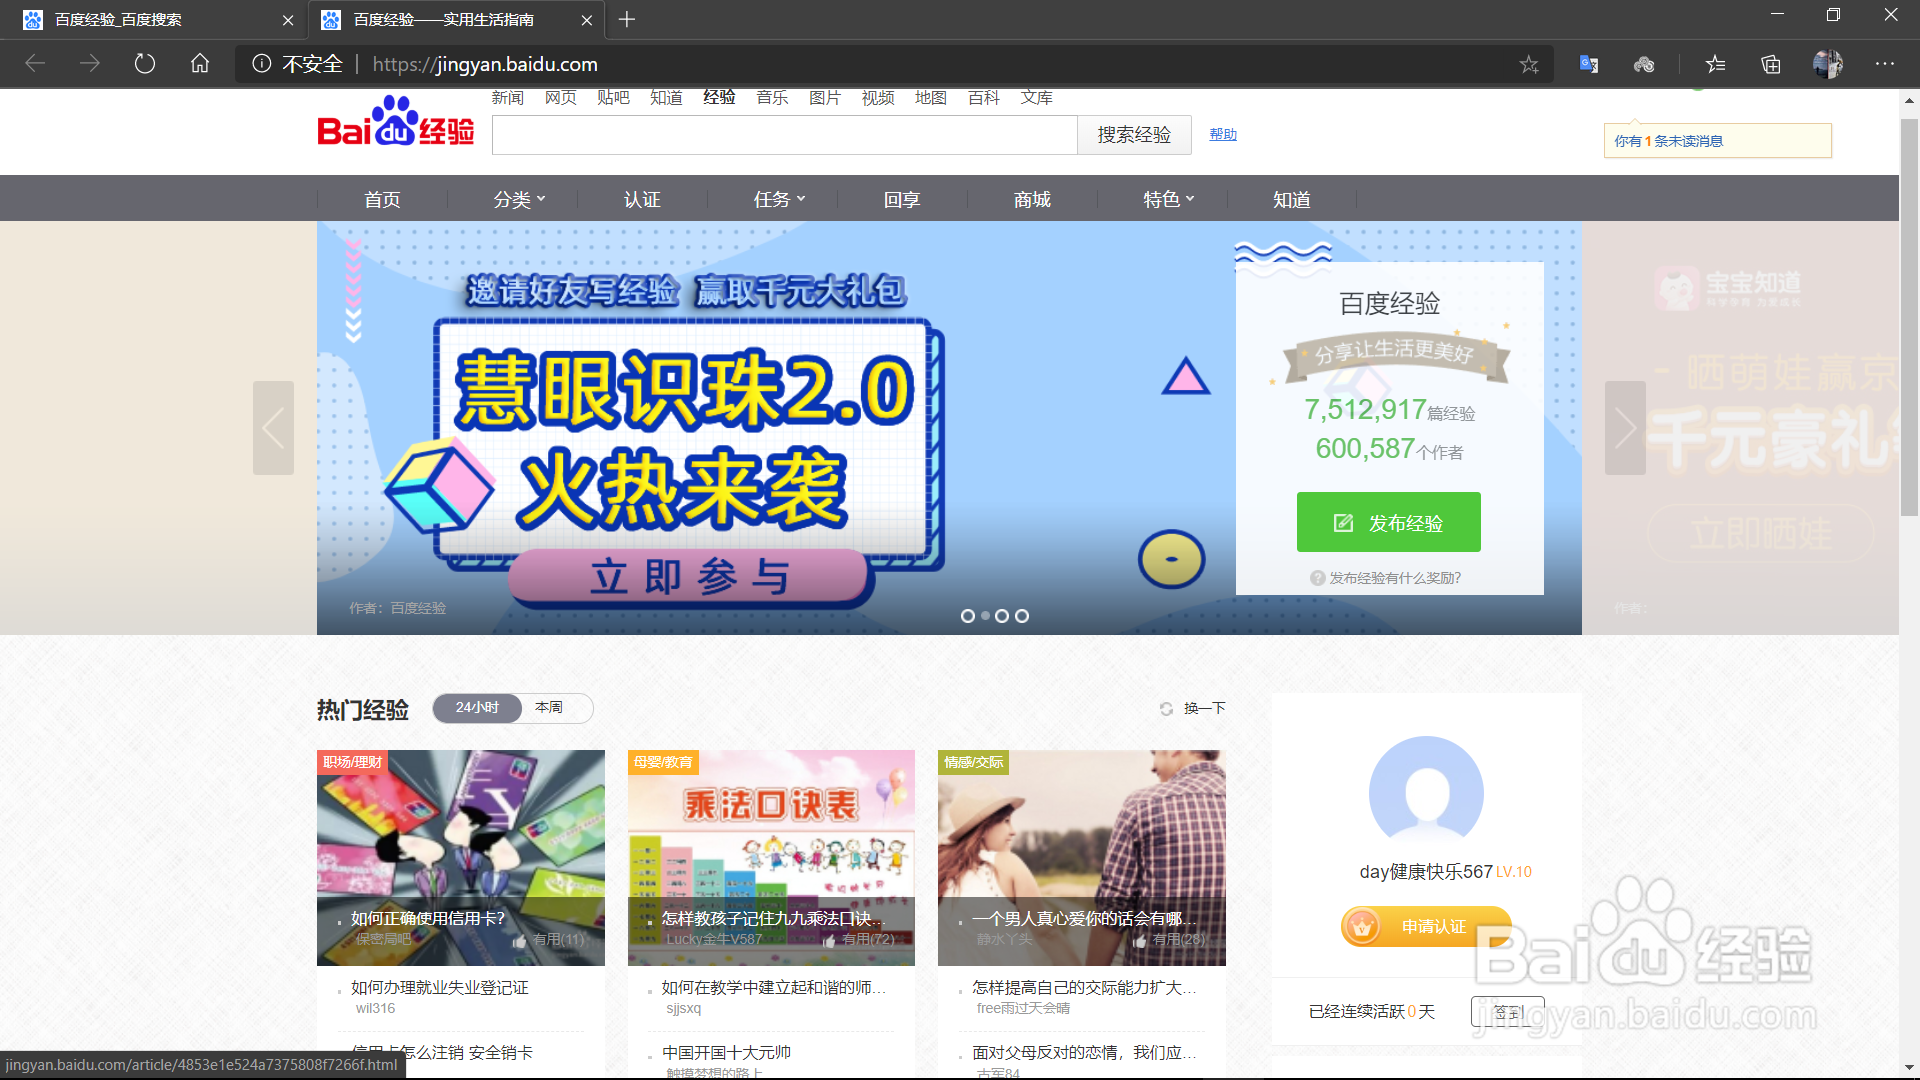Click the home page icon

pos(200,64)
